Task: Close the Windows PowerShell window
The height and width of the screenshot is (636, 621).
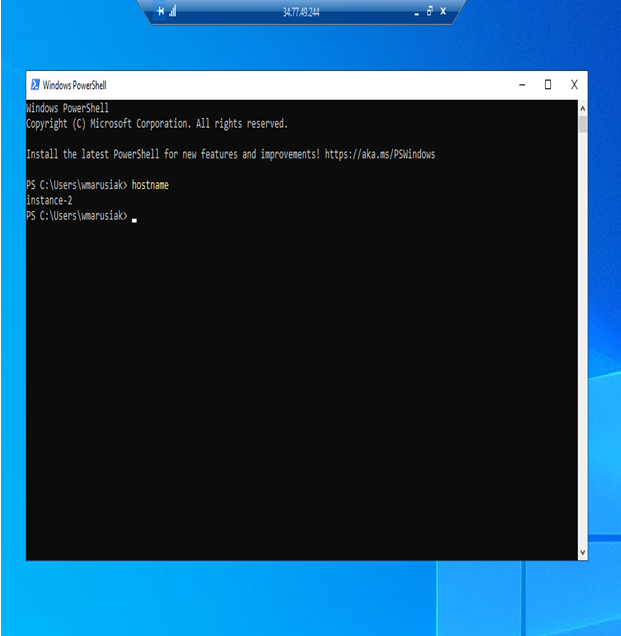Action: 574,85
